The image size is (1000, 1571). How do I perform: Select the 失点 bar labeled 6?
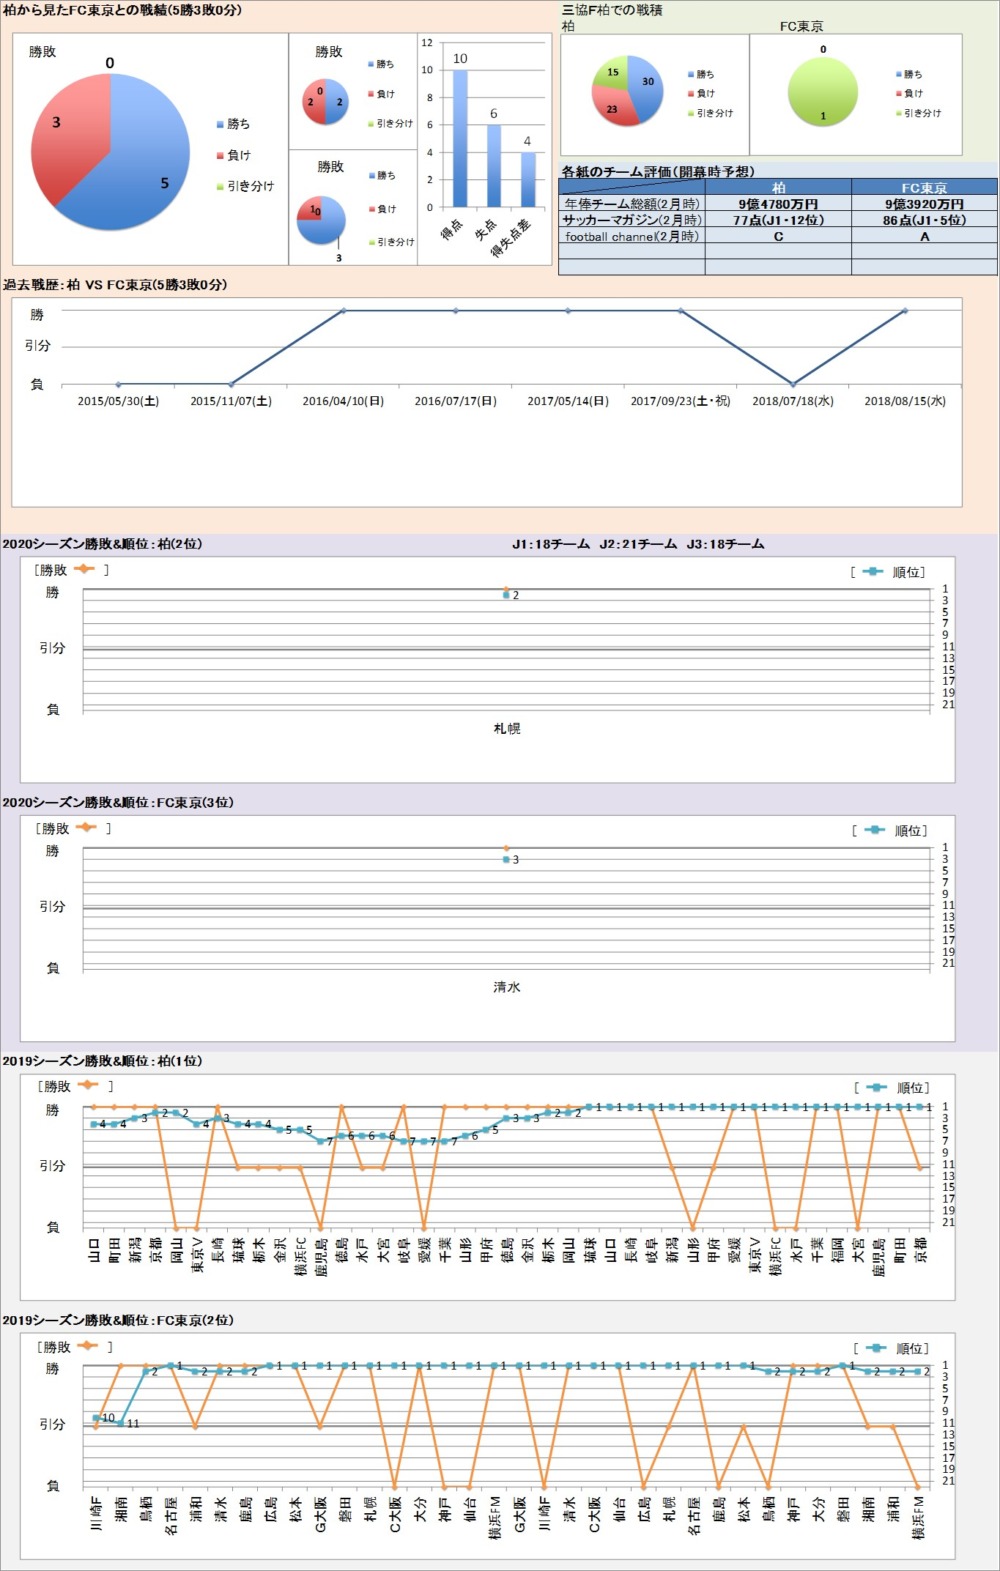[x=494, y=165]
